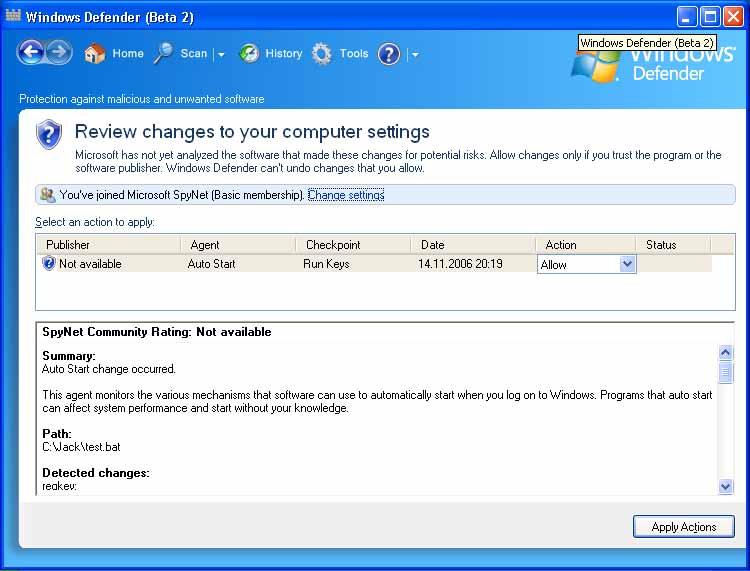Click the shield icon in the Not available row

(x=49, y=264)
